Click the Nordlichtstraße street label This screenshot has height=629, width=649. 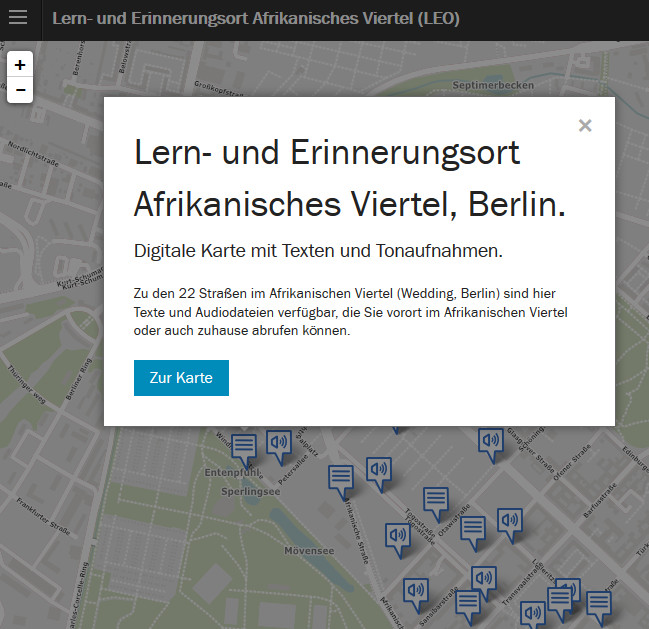click(x=34, y=154)
